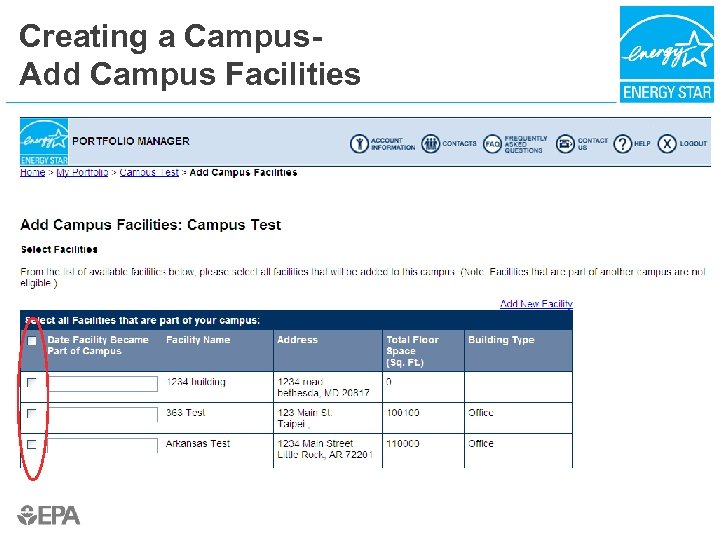Viewport: 720px width, 540px height.
Task: Select the 363 Test facility checkbox
Action: coord(32,413)
